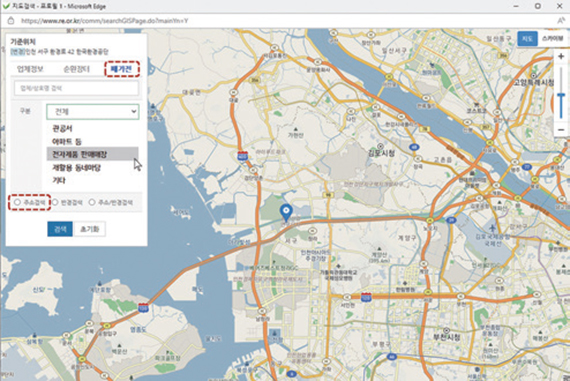Zoom out with the minus icon
The width and height of the screenshot is (570, 381).
point(561,130)
